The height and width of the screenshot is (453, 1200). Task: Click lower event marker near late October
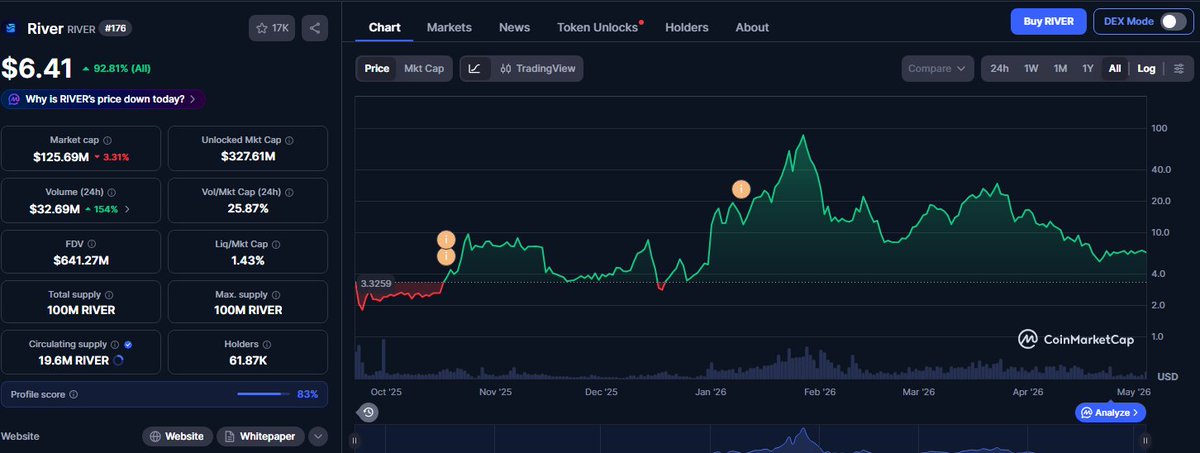point(446,257)
